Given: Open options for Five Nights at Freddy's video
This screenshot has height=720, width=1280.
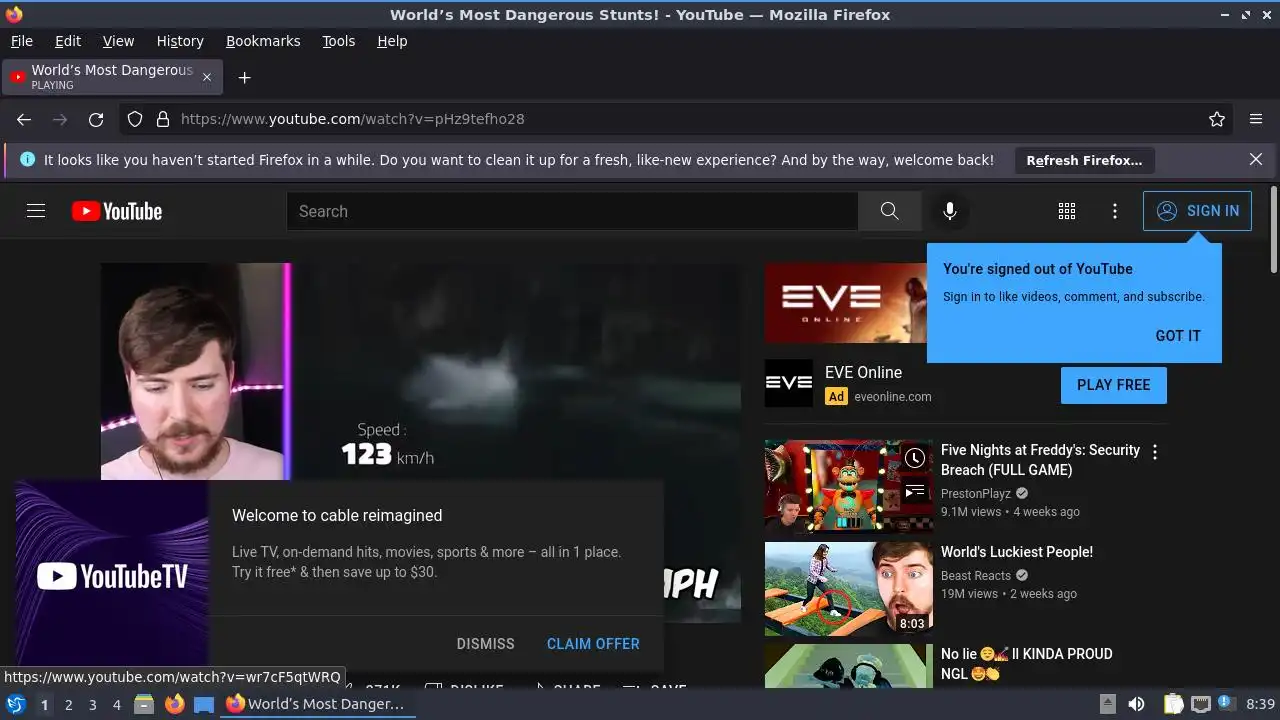Looking at the screenshot, I should (x=1155, y=452).
